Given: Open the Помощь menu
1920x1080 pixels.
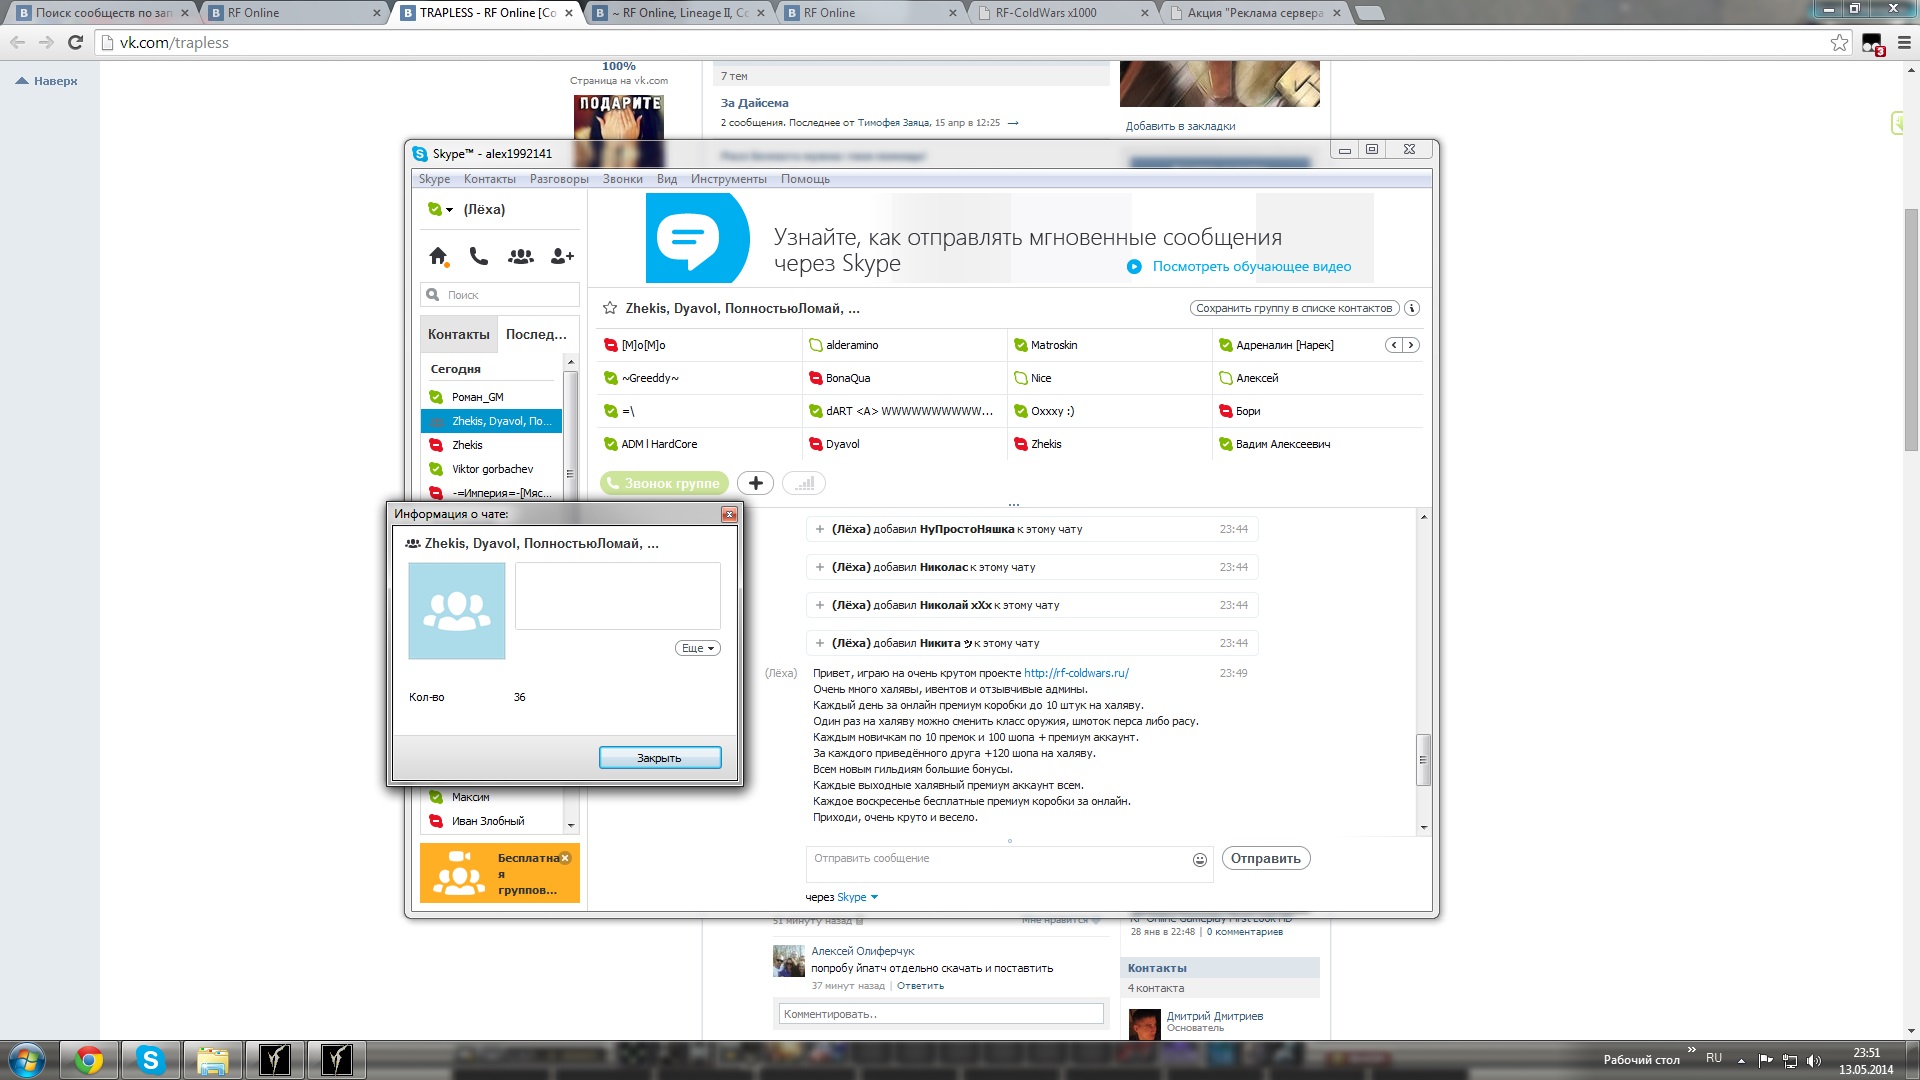Looking at the screenshot, I should click(805, 179).
